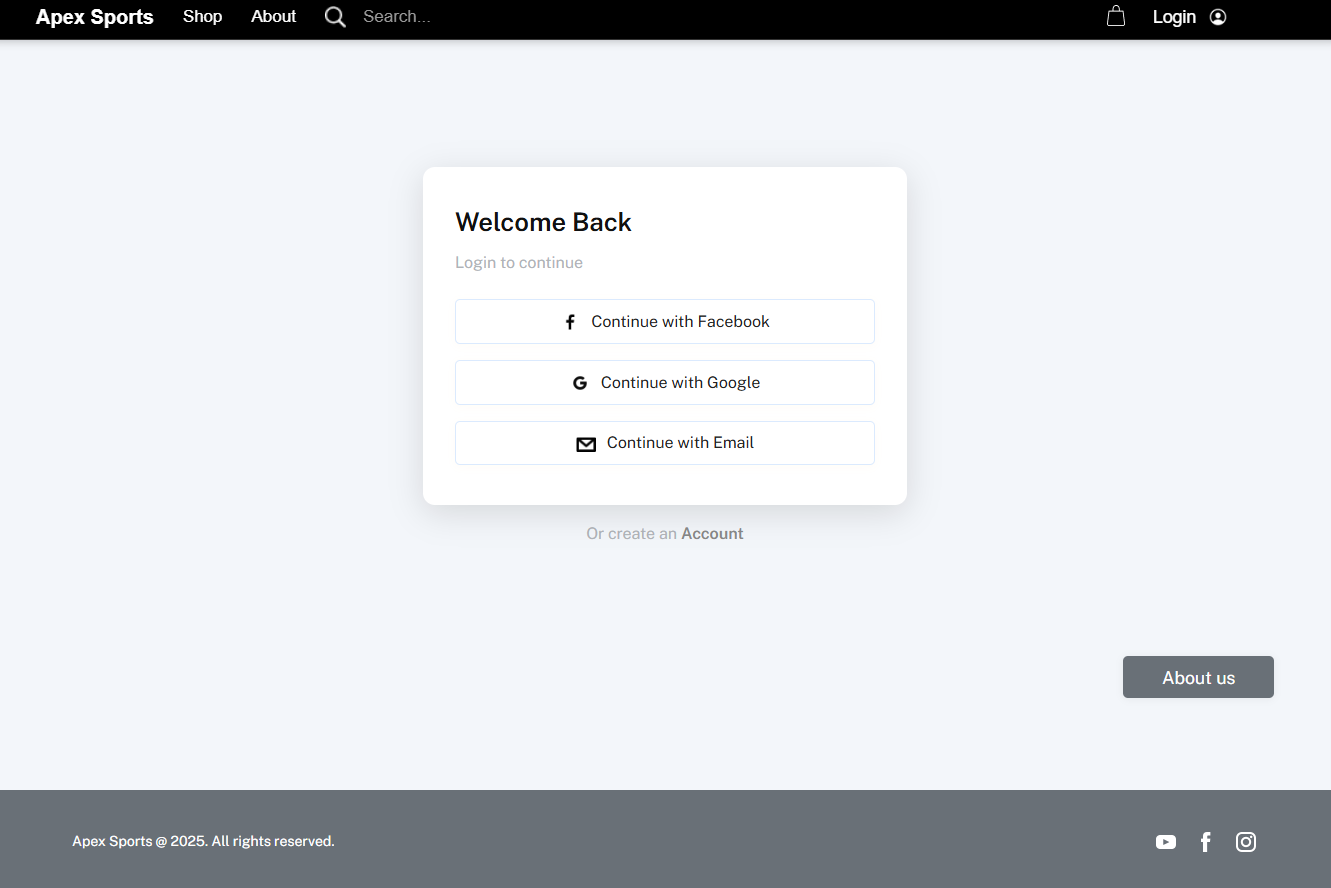Screen dimensions: 1331x888
Task: Choose Continue with Google
Action: 665,383
